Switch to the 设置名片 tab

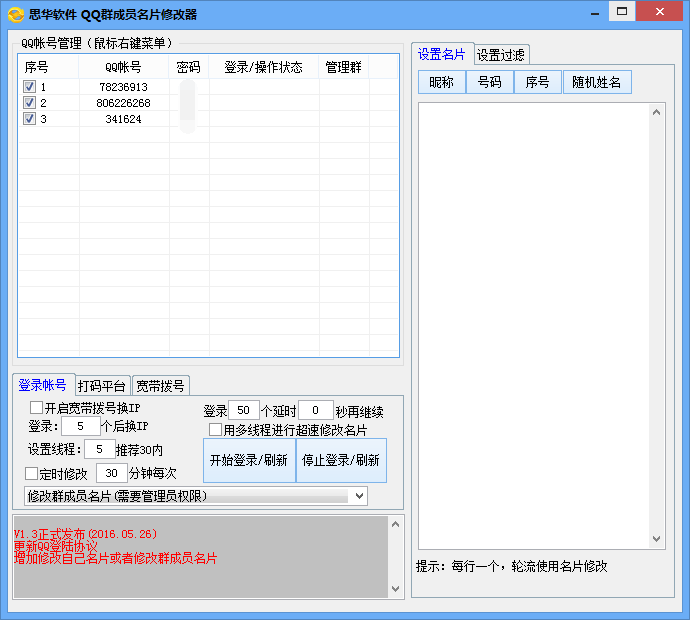[x=441, y=55]
